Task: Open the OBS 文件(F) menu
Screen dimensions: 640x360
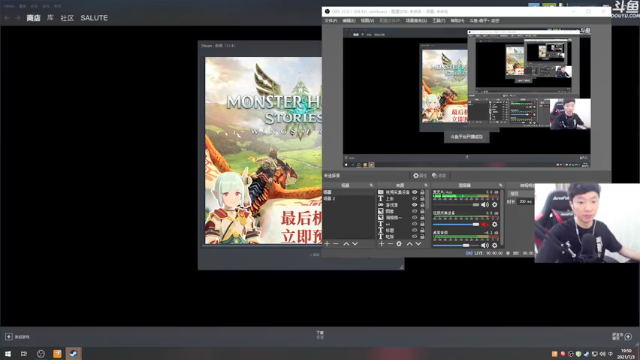Action: [331, 21]
